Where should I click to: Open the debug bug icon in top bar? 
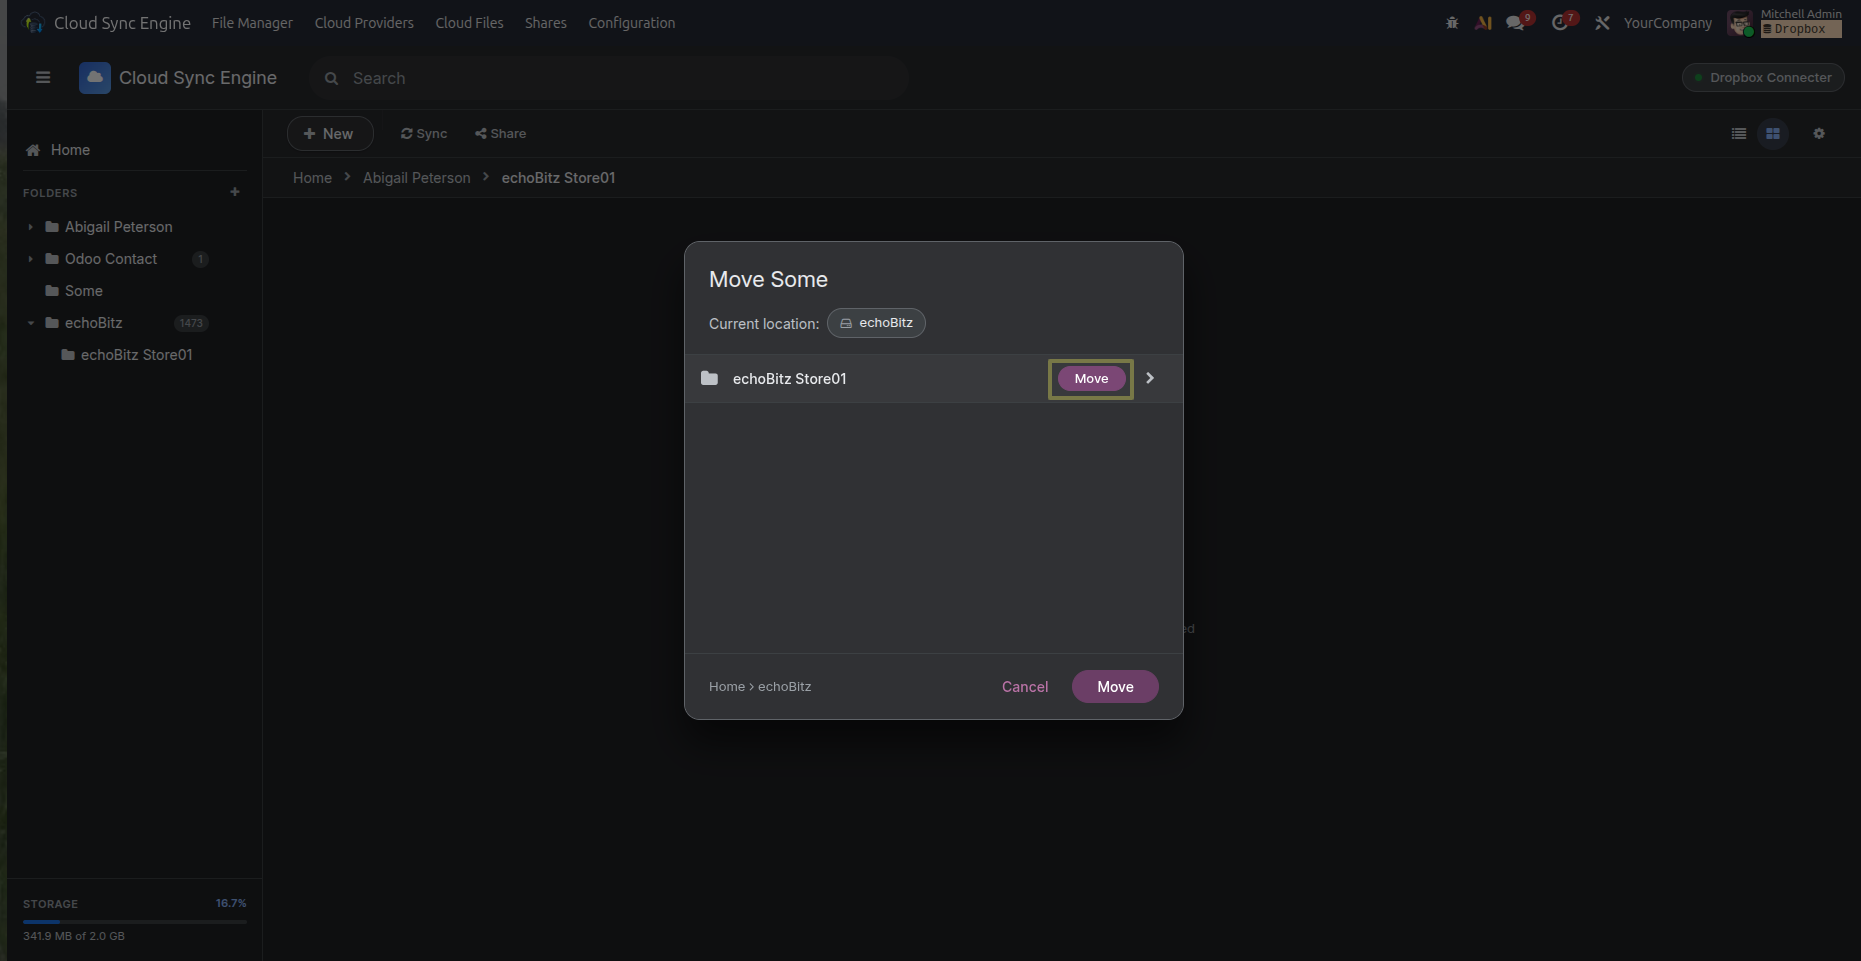[1452, 23]
